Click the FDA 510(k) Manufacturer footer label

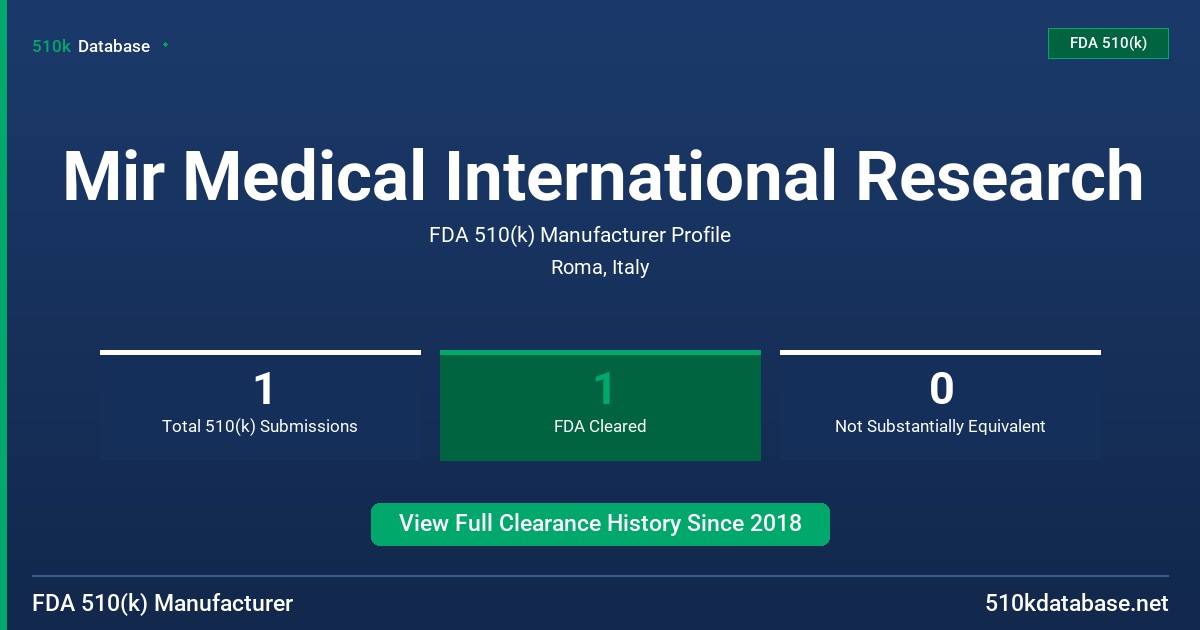(163, 603)
